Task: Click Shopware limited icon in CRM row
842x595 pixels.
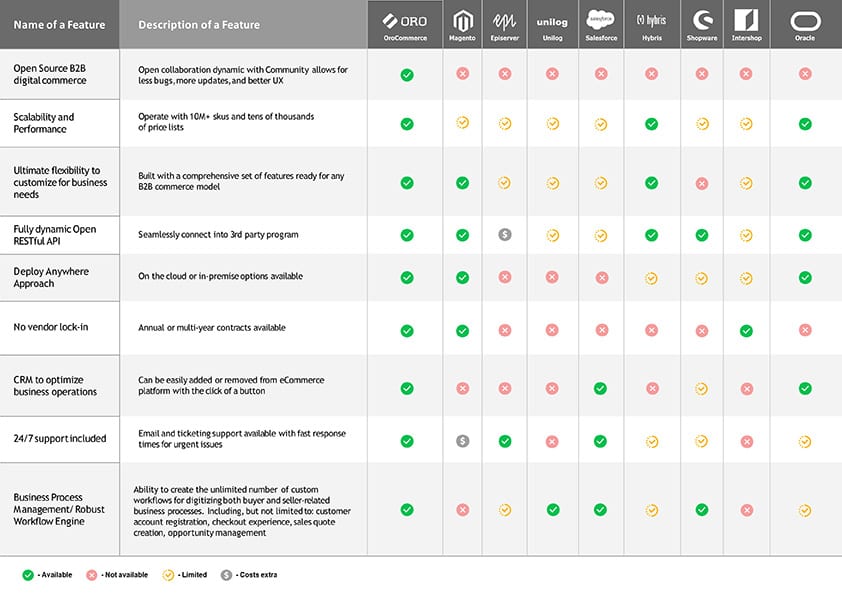Action: (701, 389)
